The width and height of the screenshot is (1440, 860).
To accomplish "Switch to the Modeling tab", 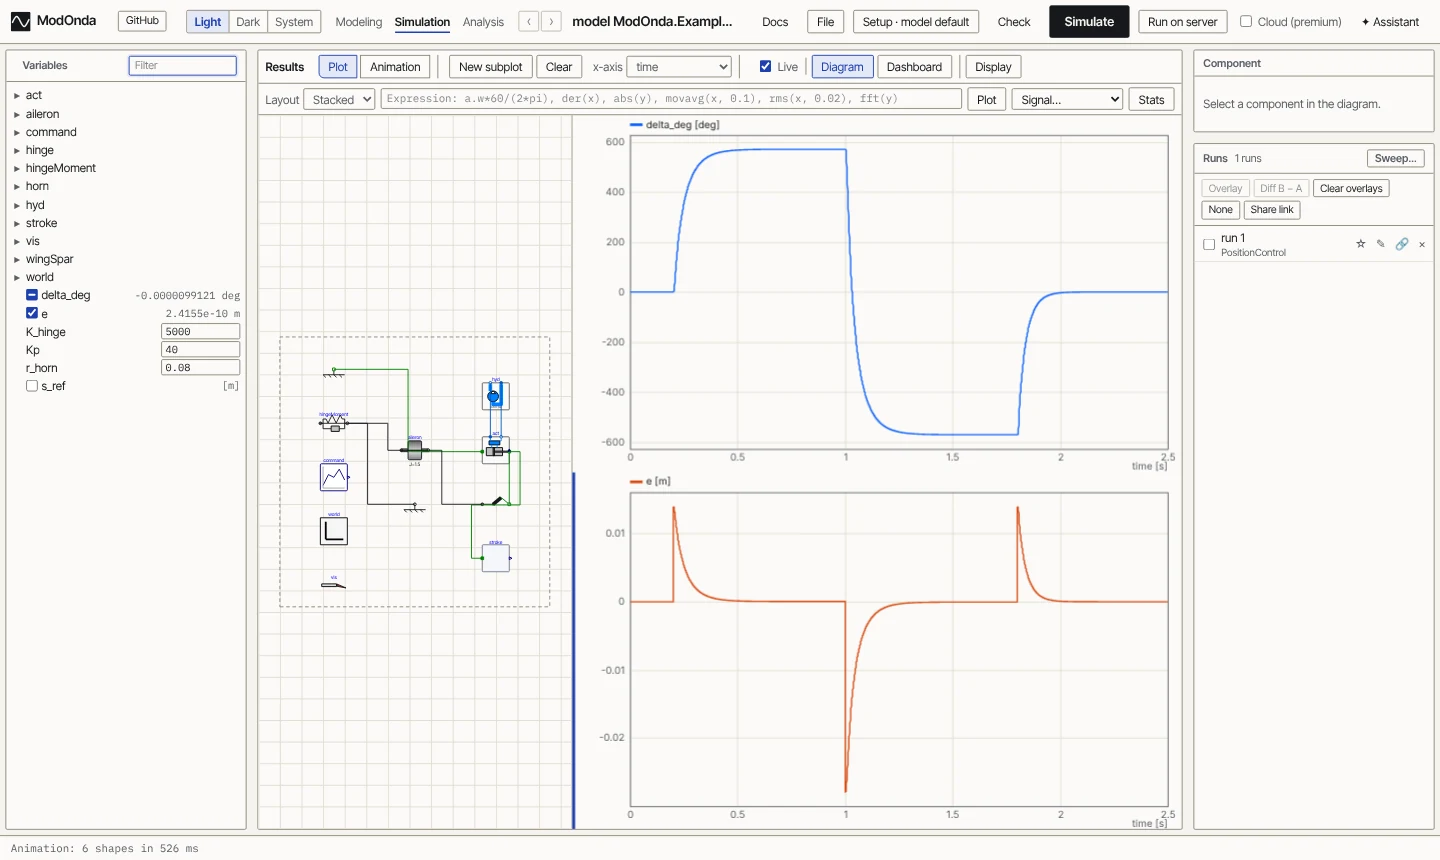I will (x=359, y=22).
